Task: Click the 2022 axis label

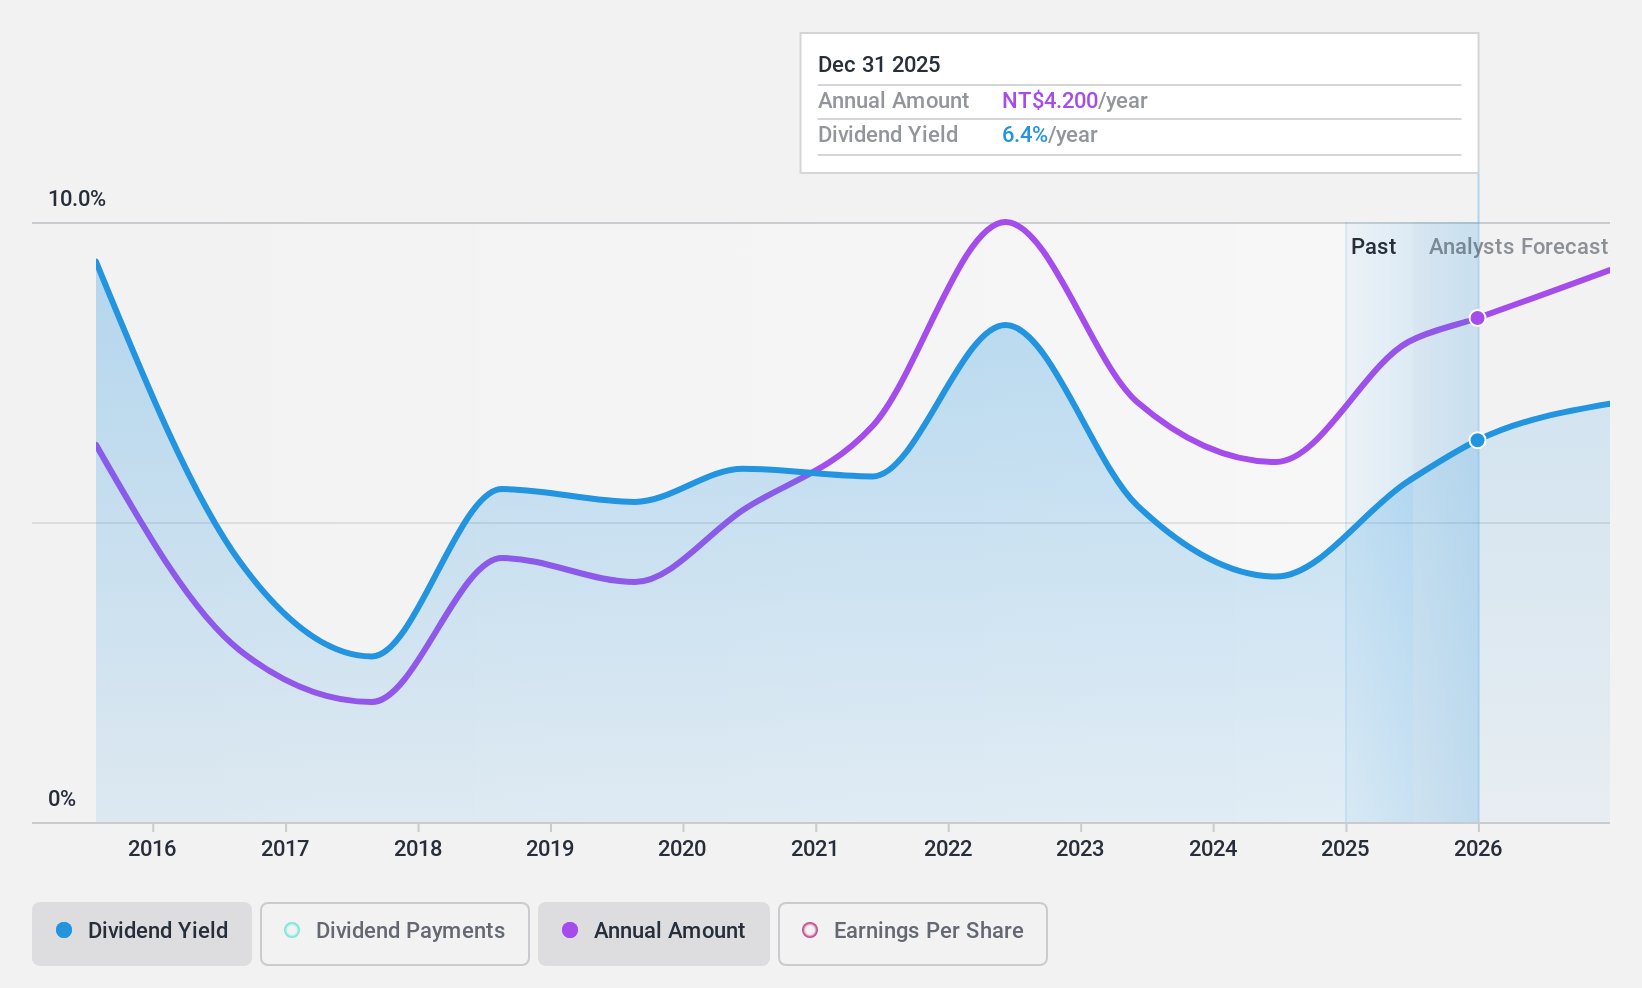Action: point(948,848)
